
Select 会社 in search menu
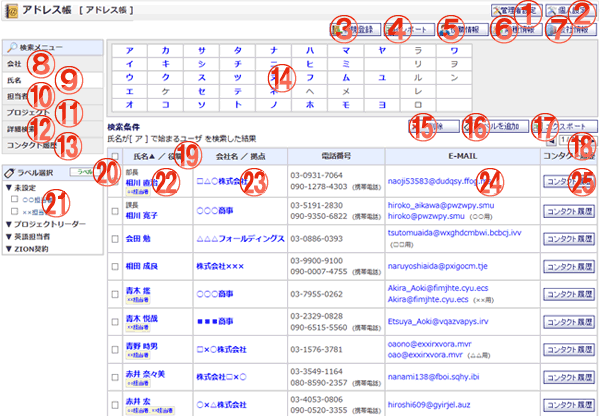(x=52, y=64)
